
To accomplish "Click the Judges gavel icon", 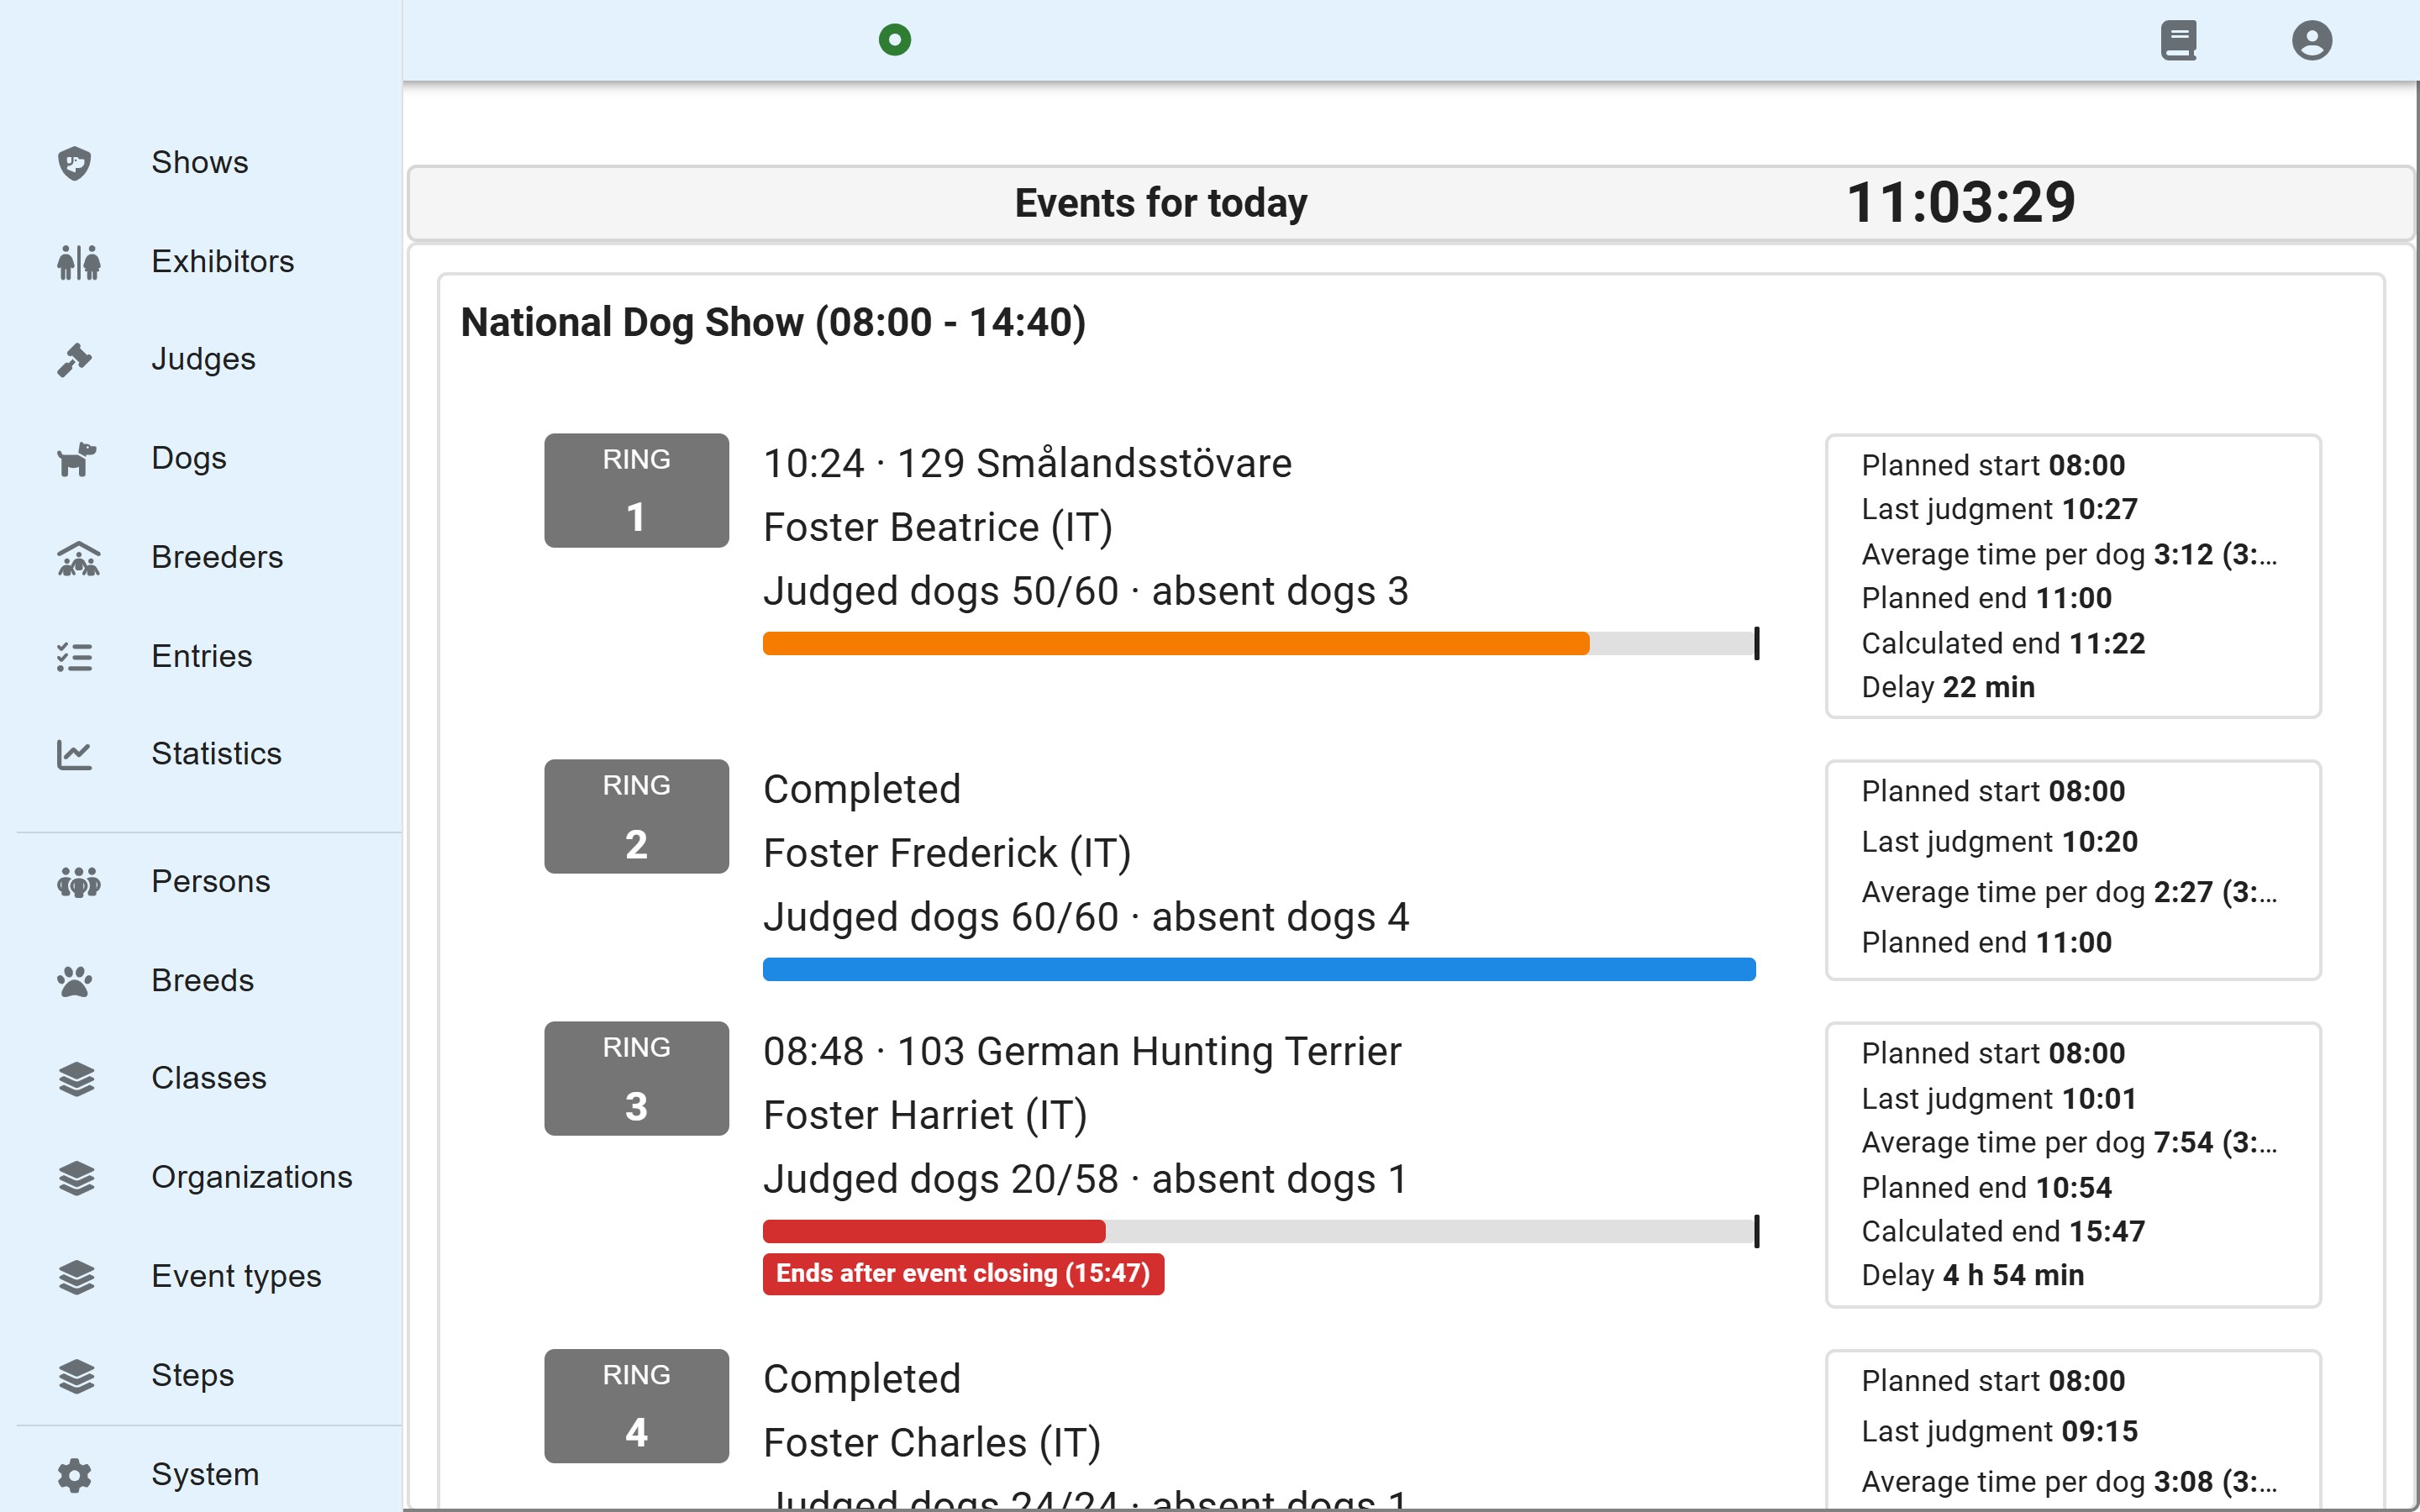I will (x=75, y=360).
